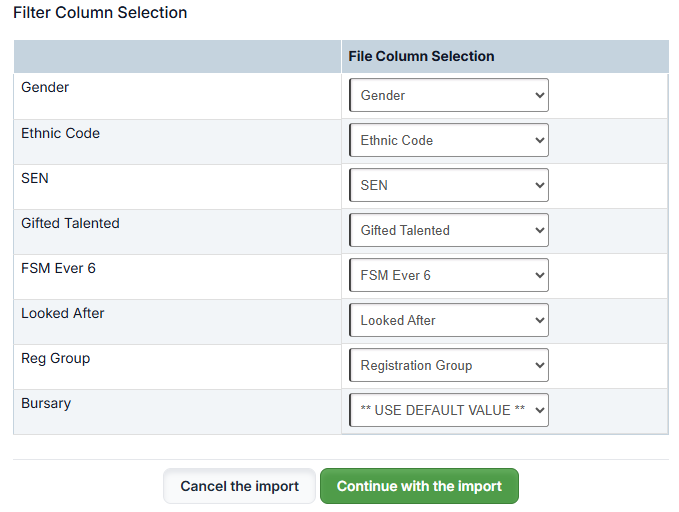Open the FSM Ever 6 dropdown
This screenshot has width=679, height=512.
point(448,276)
